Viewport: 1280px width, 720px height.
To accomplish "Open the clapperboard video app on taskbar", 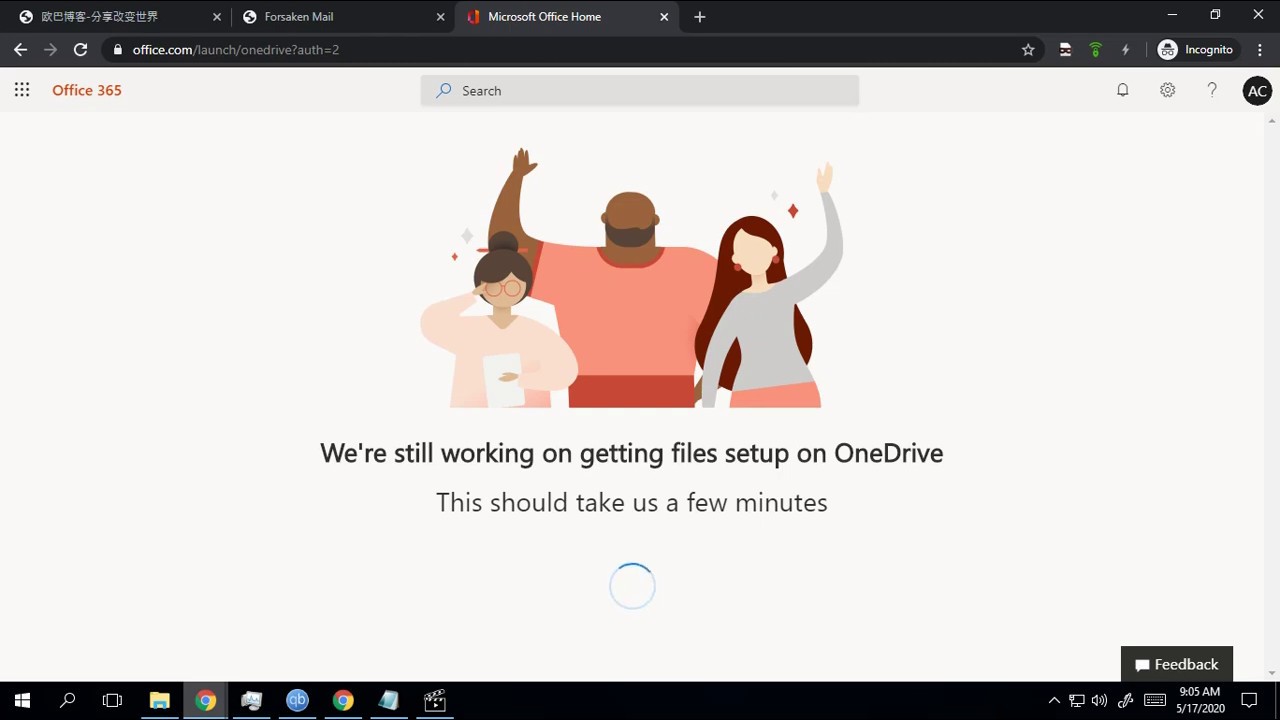I will [x=435, y=700].
